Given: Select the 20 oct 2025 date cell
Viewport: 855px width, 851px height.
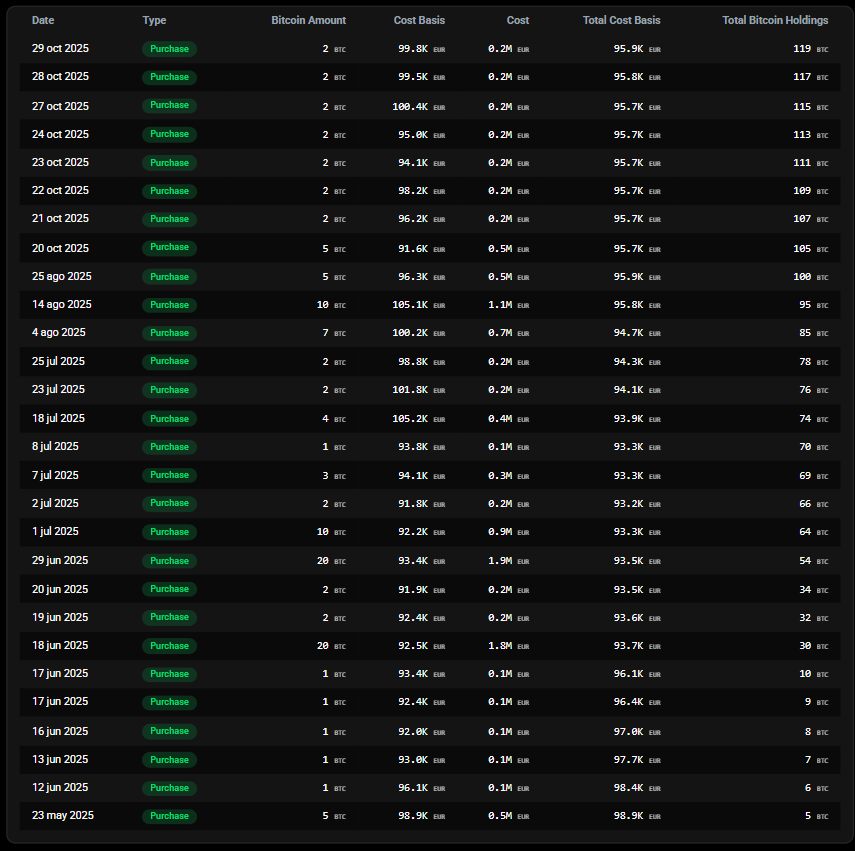Looking at the screenshot, I should [x=60, y=248].
